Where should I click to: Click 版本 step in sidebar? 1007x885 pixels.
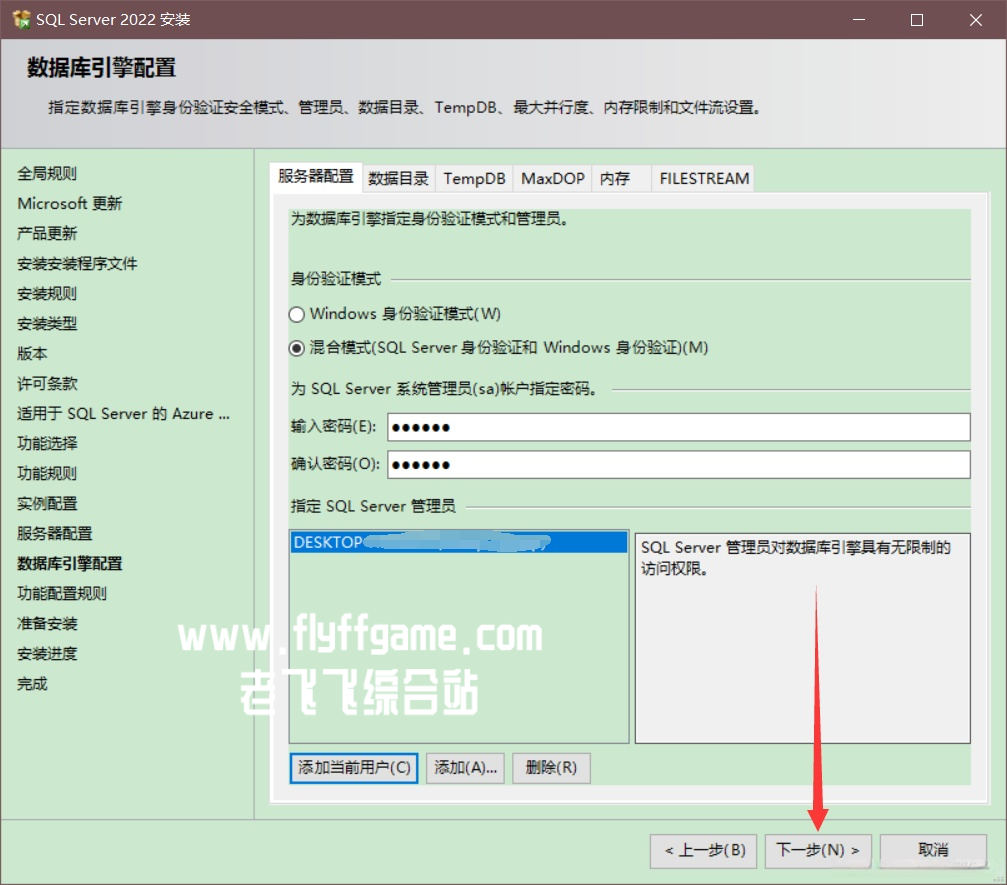32,354
